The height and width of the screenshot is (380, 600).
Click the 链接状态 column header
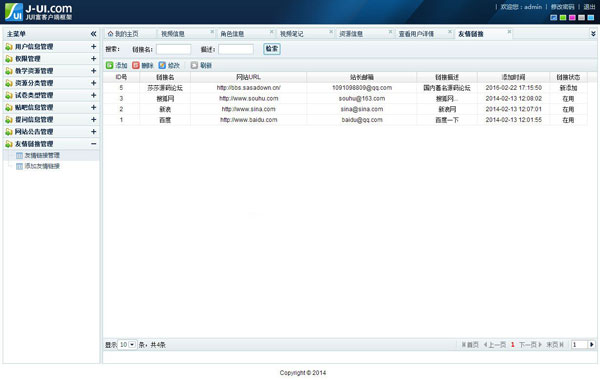point(568,77)
